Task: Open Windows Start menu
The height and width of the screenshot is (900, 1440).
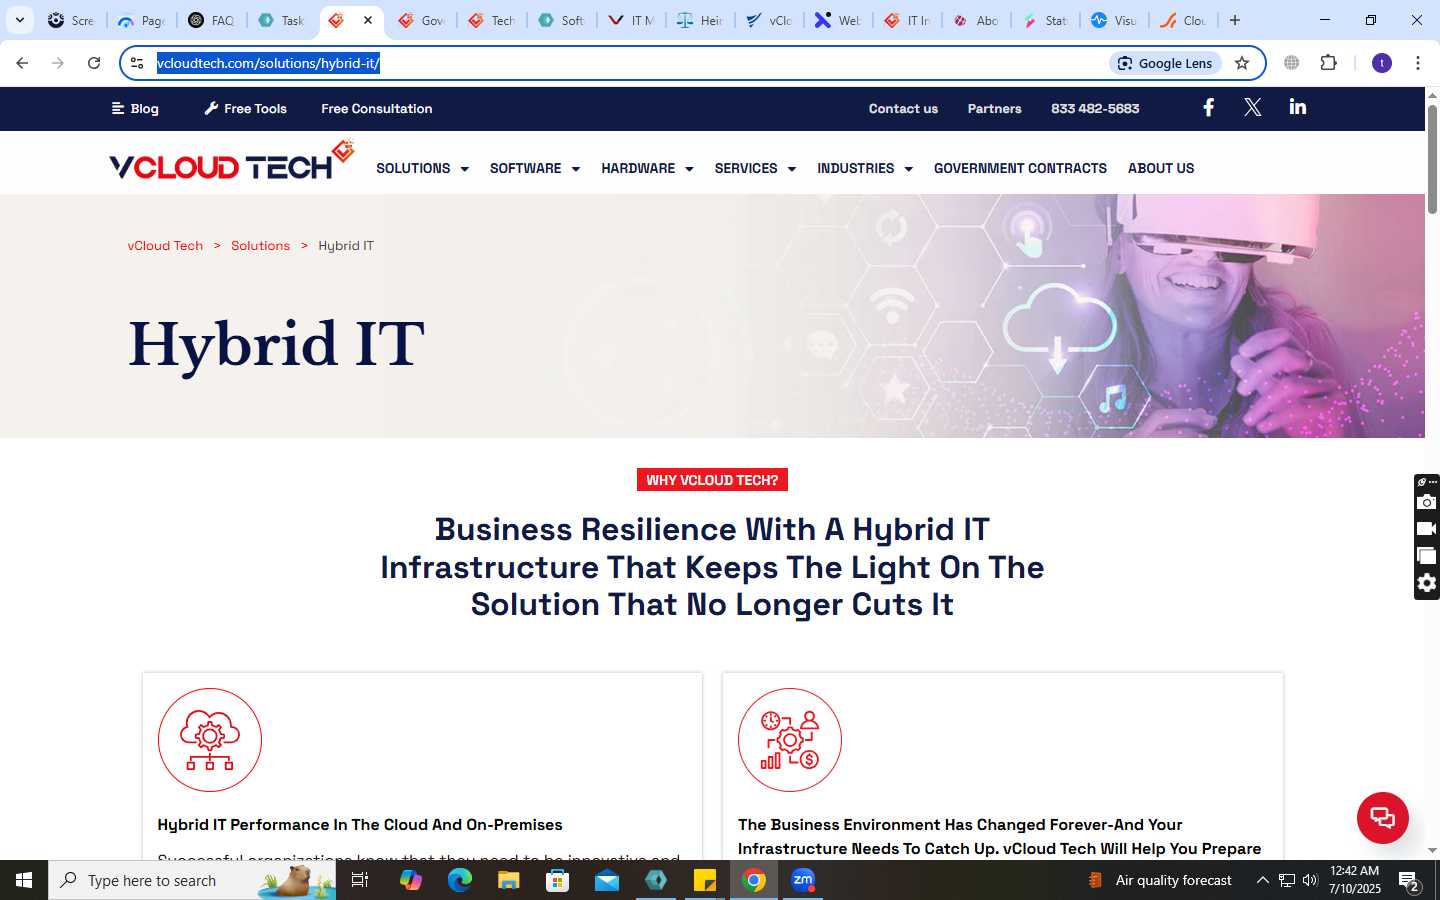Action: click(24, 880)
